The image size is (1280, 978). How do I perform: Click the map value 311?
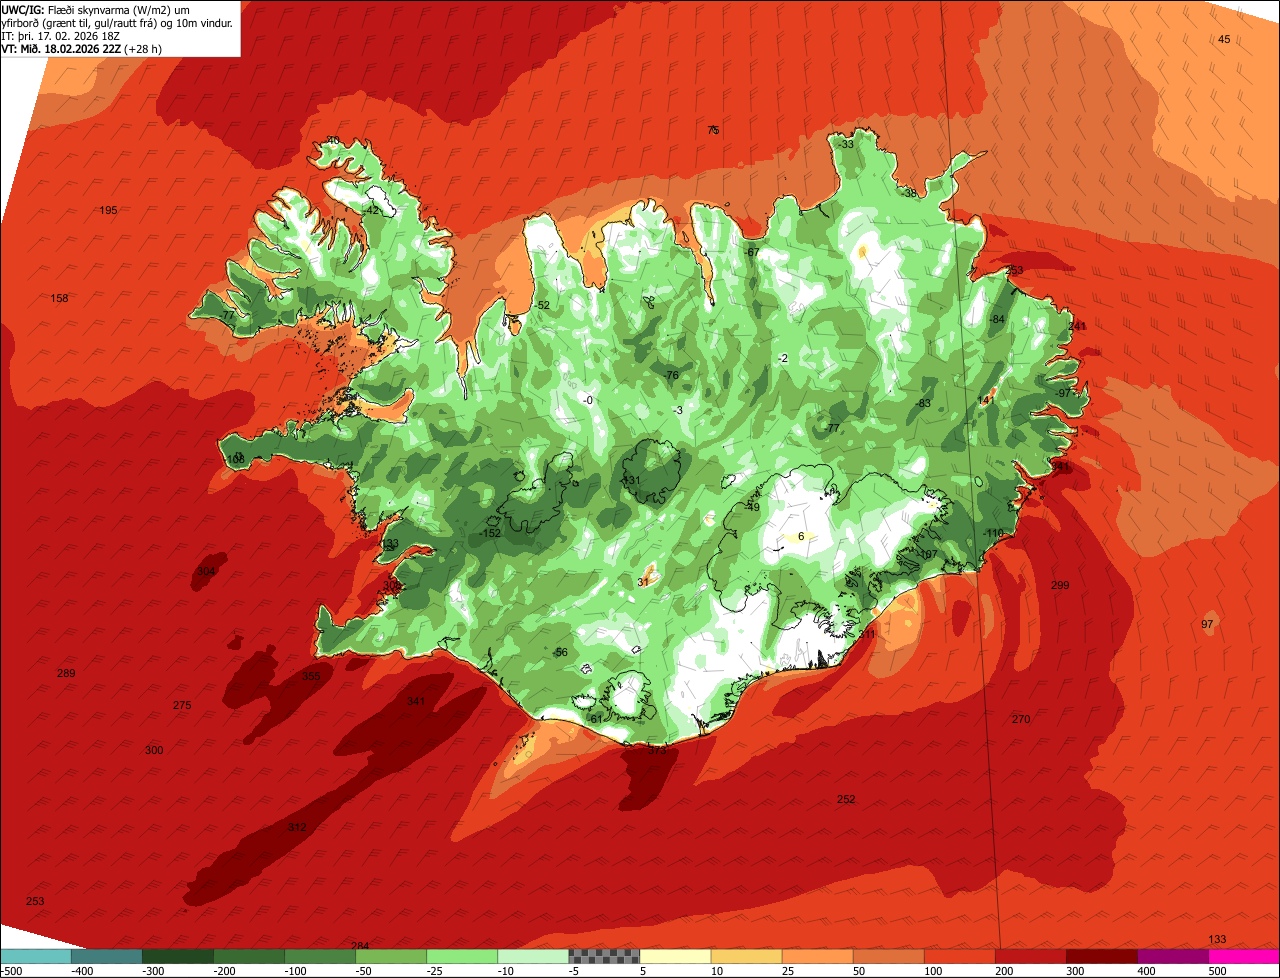pos(867,633)
